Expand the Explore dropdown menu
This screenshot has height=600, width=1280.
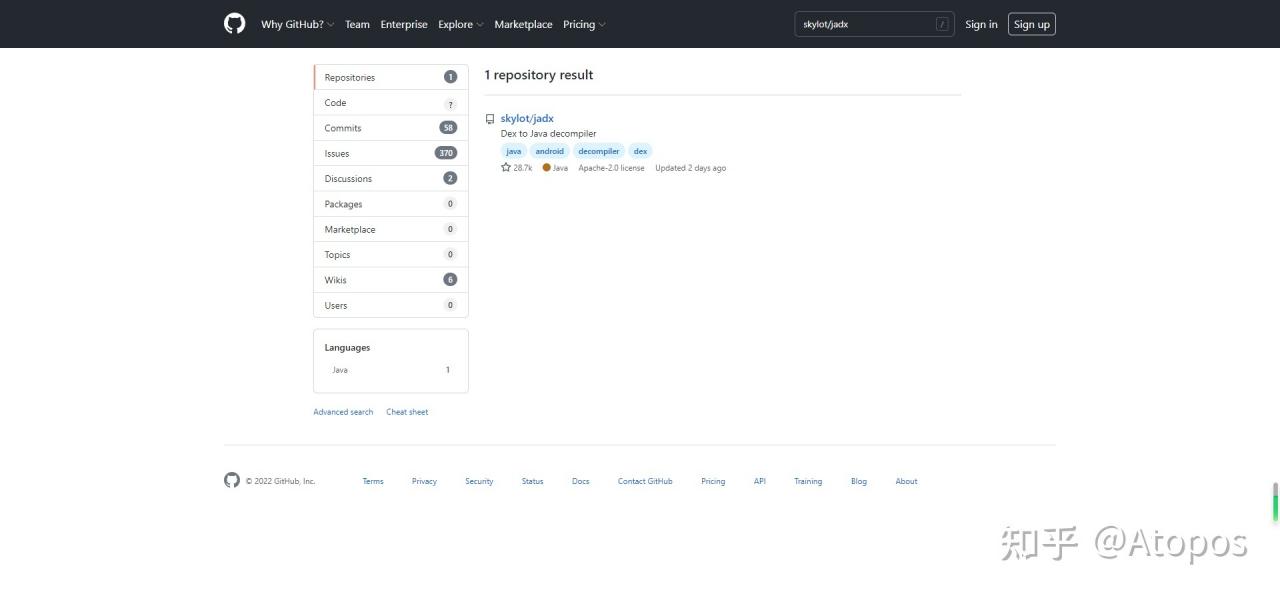pos(461,24)
